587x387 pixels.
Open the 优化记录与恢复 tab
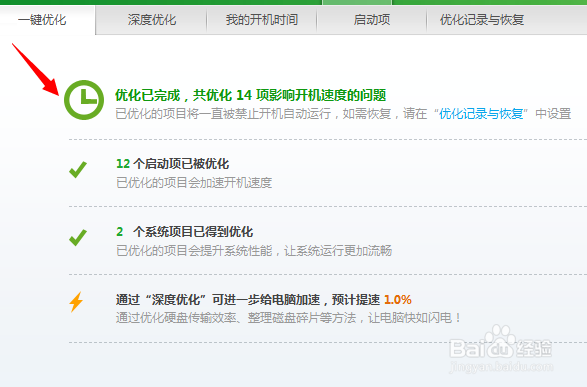pos(482,20)
